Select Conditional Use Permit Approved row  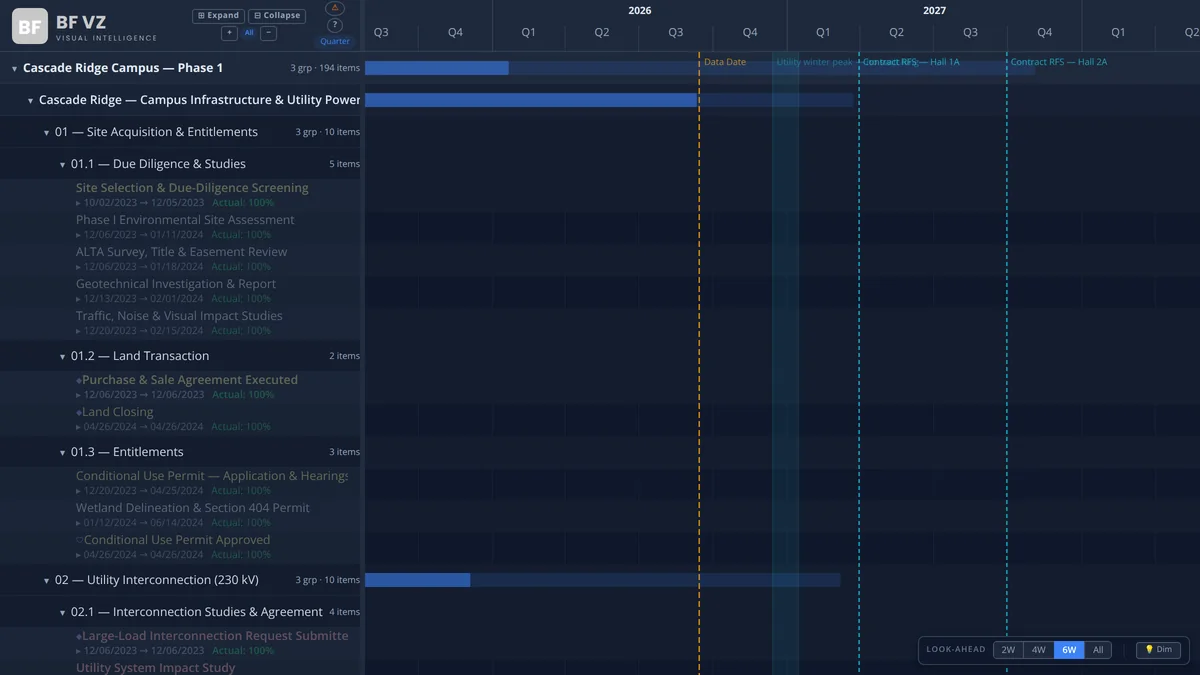pos(182,547)
